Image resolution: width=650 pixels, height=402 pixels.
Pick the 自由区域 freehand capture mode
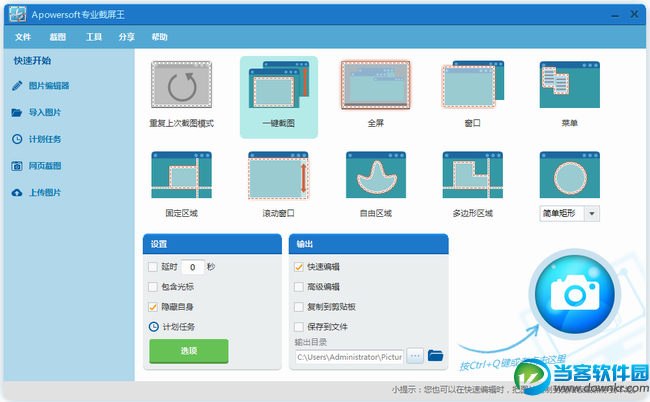click(376, 174)
